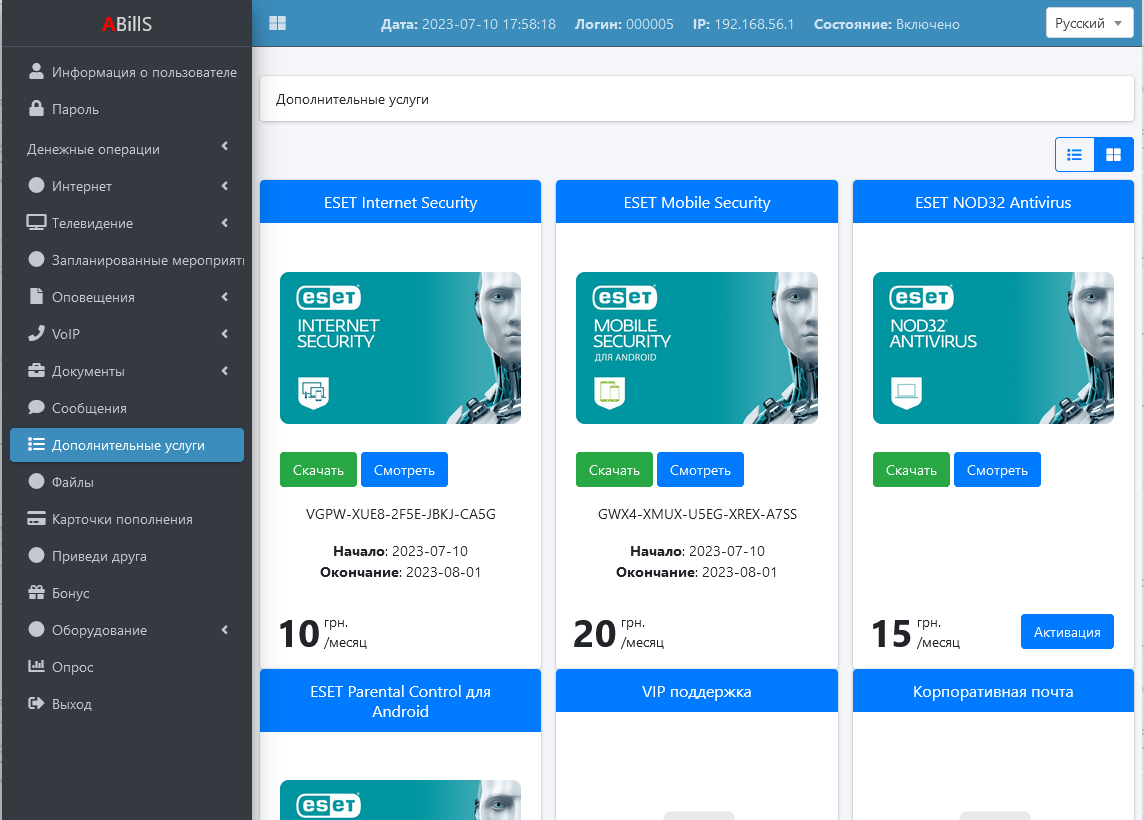View ESET Internet Security via Смотреть
The width and height of the screenshot is (1144, 820).
coord(404,470)
